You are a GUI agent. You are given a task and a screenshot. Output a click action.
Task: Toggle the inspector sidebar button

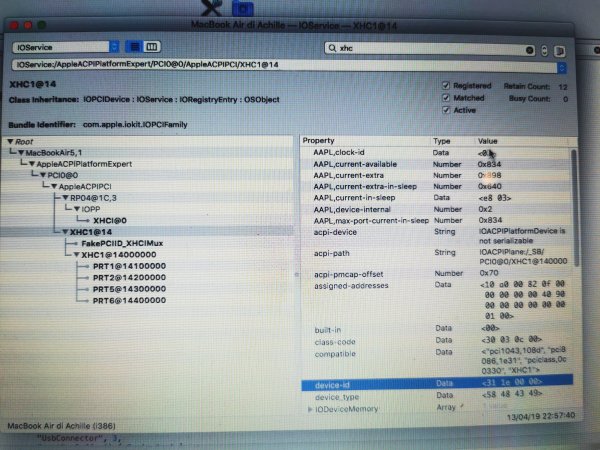(559, 51)
